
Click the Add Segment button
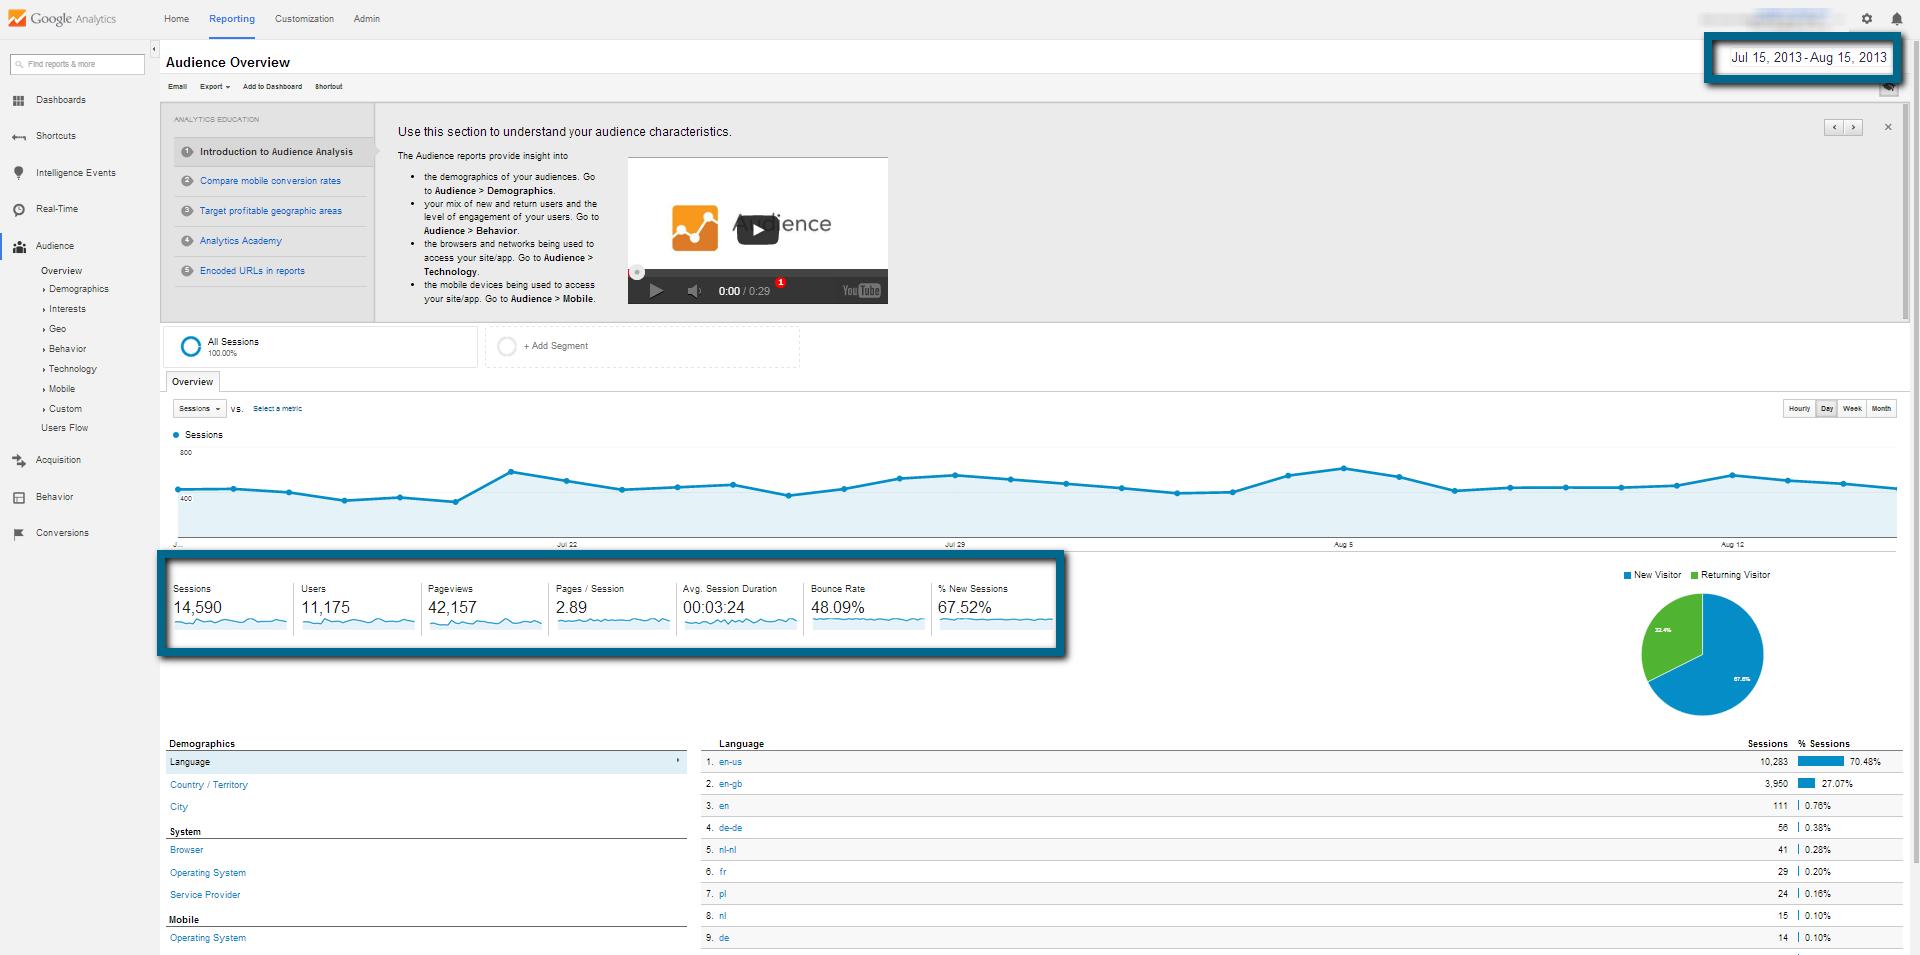[x=555, y=346]
